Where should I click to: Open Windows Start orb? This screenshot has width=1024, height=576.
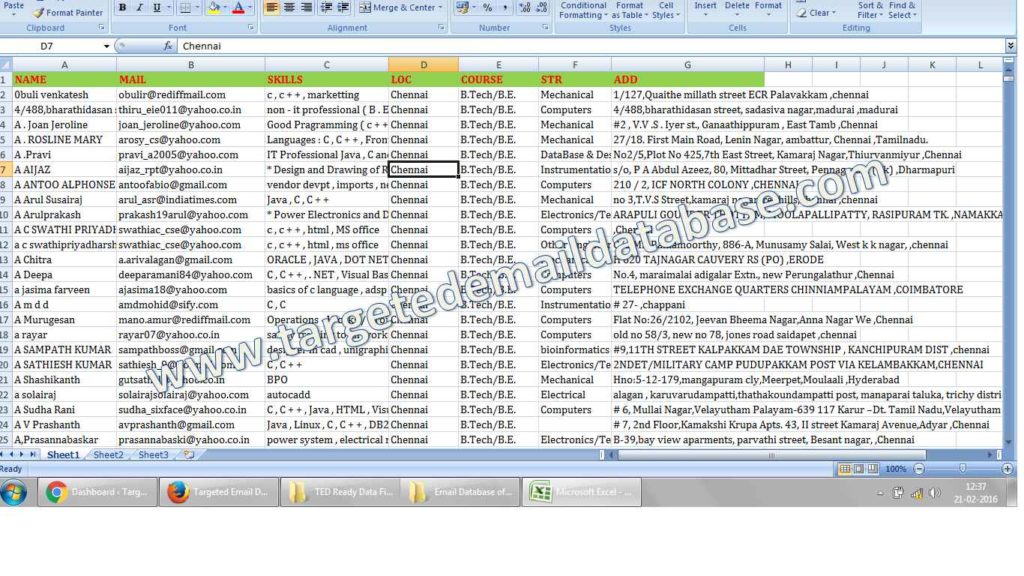pos(14,492)
